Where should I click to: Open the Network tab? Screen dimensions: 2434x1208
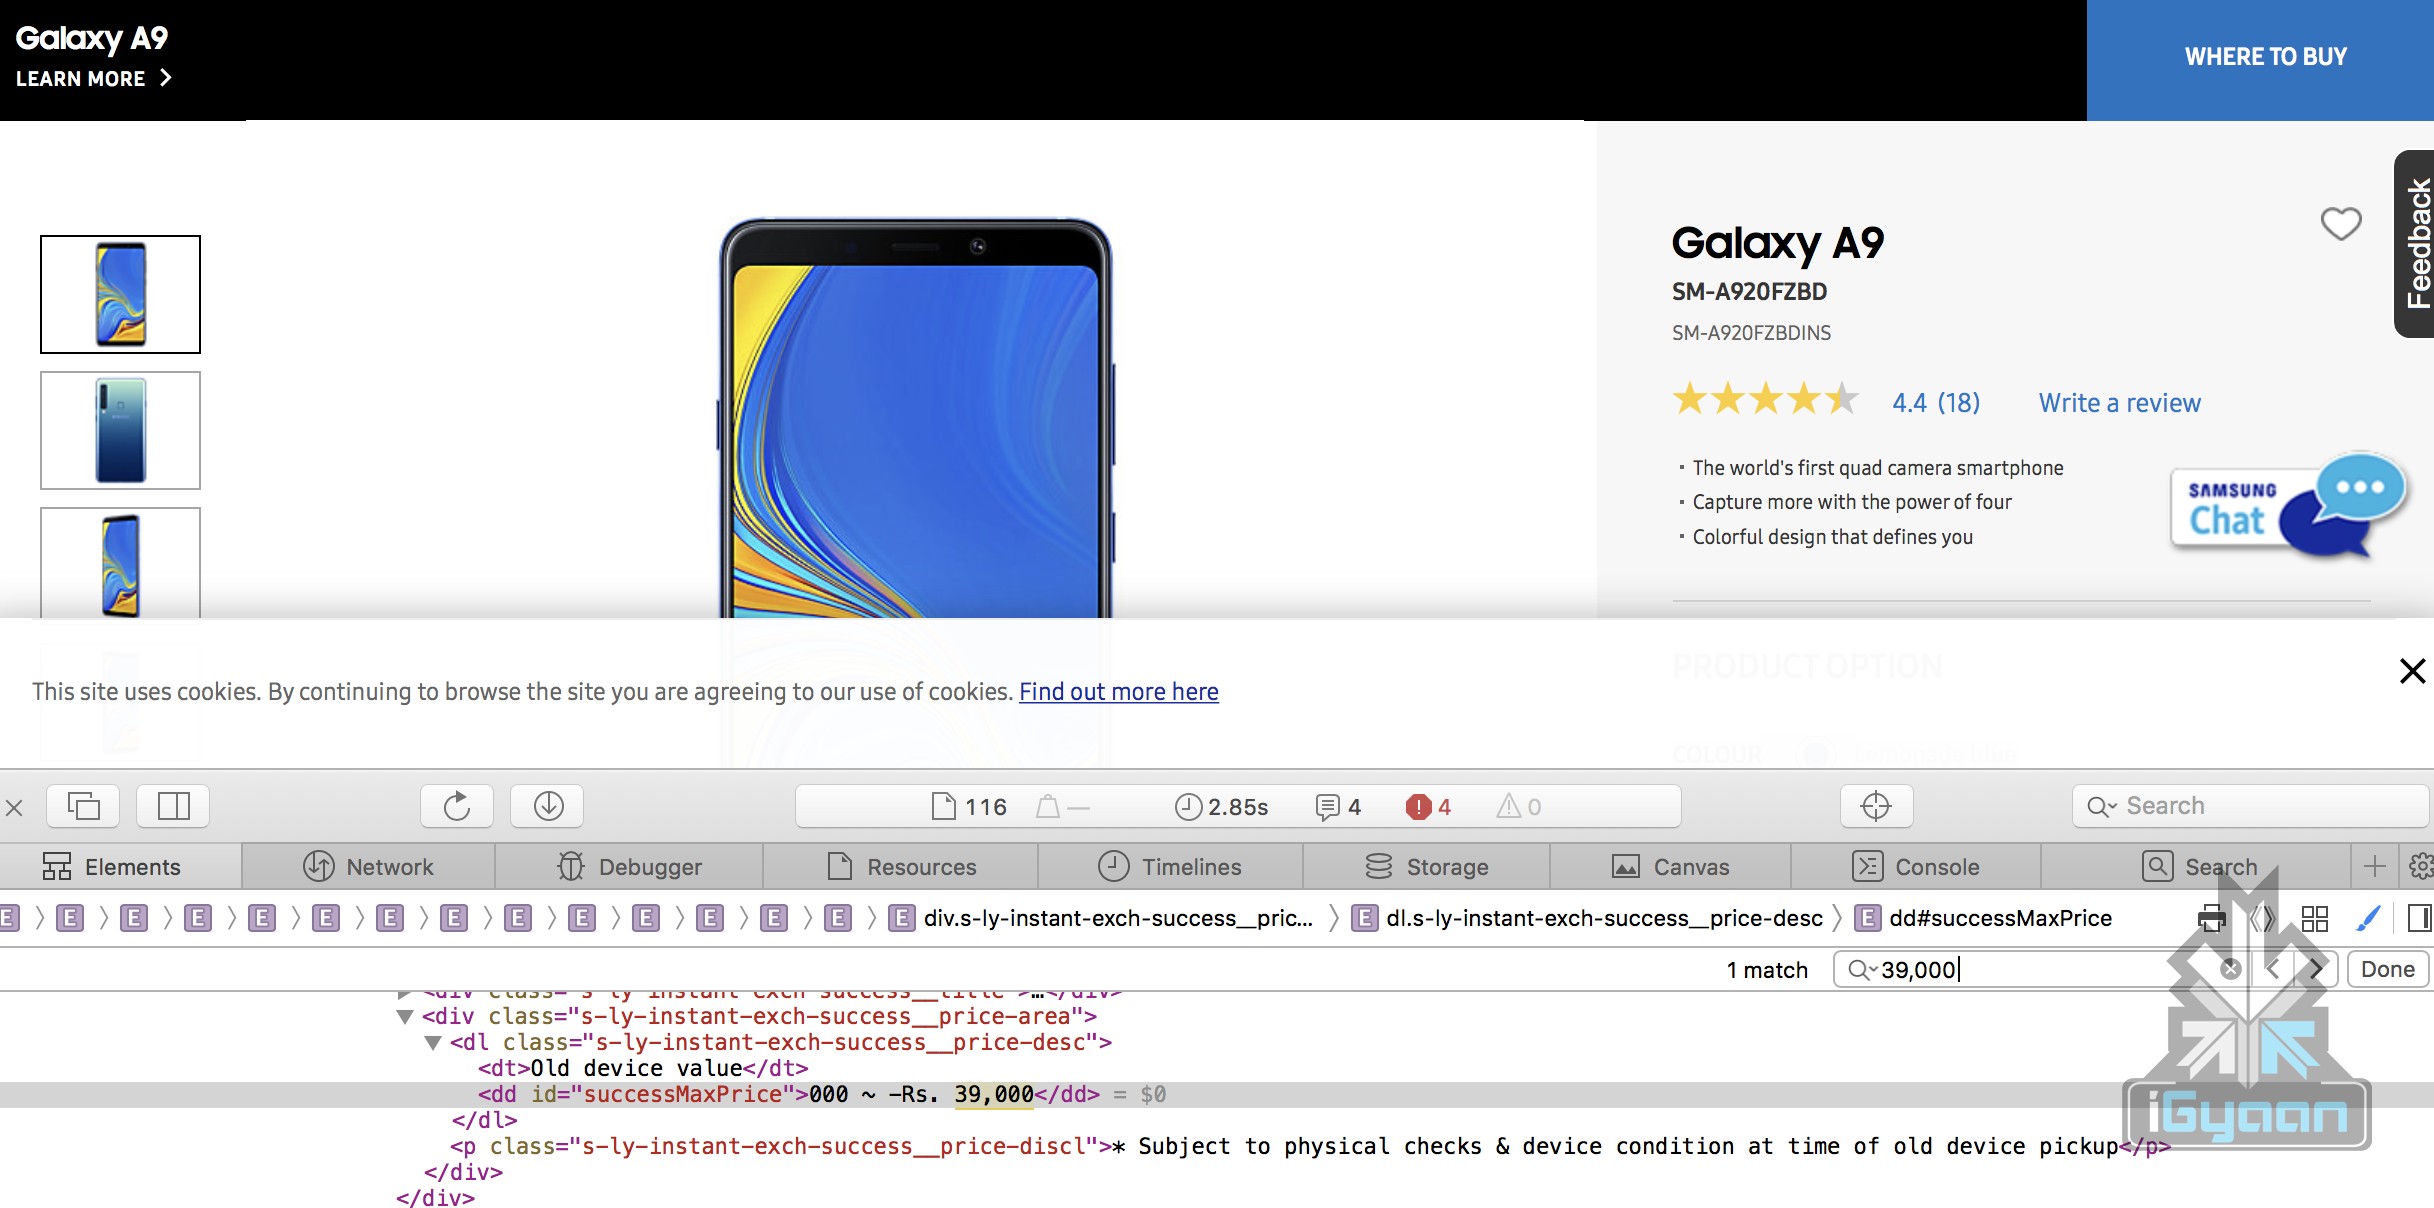(368, 867)
